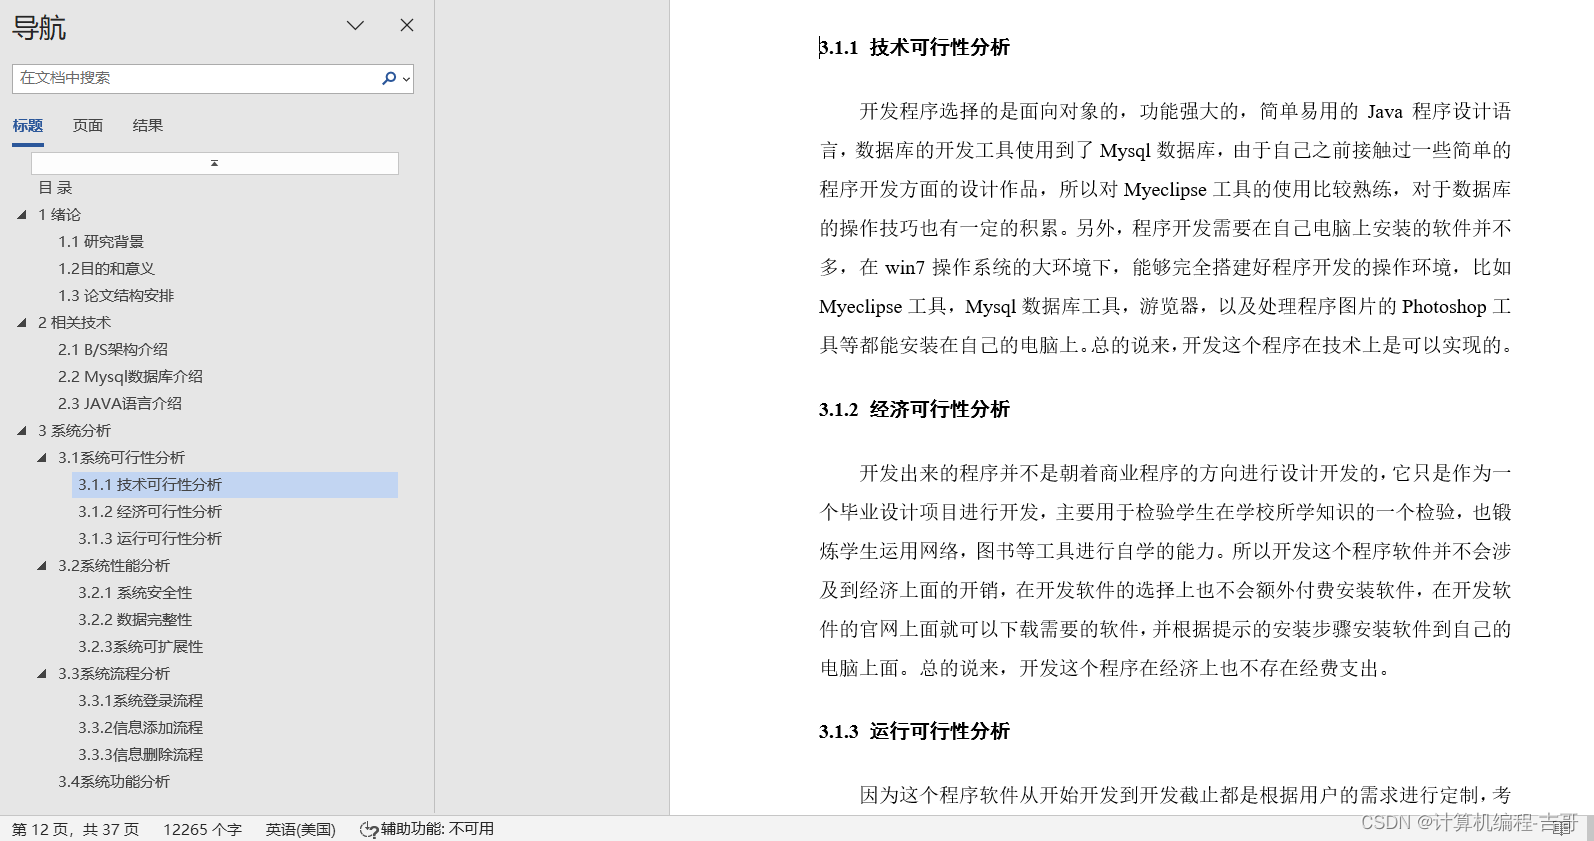The width and height of the screenshot is (1594, 841).
Task: Select heading 3.1系统可行性分析
Action: click(121, 458)
